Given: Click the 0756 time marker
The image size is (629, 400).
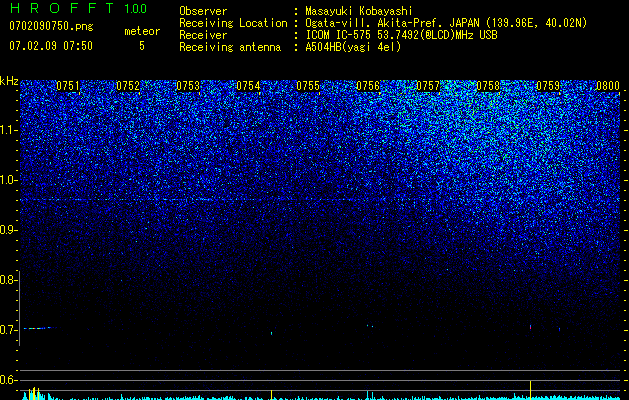Looking at the screenshot, I should 368,85.
